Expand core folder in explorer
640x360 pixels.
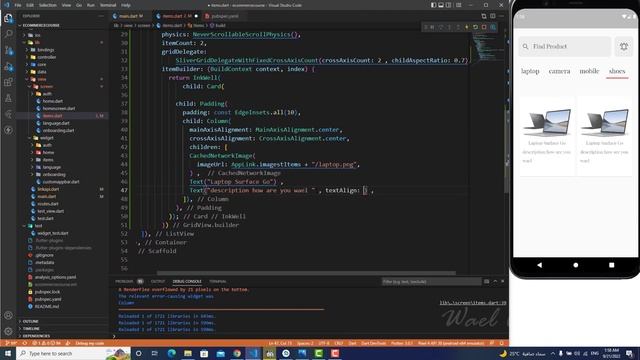[x=42, y=64]
